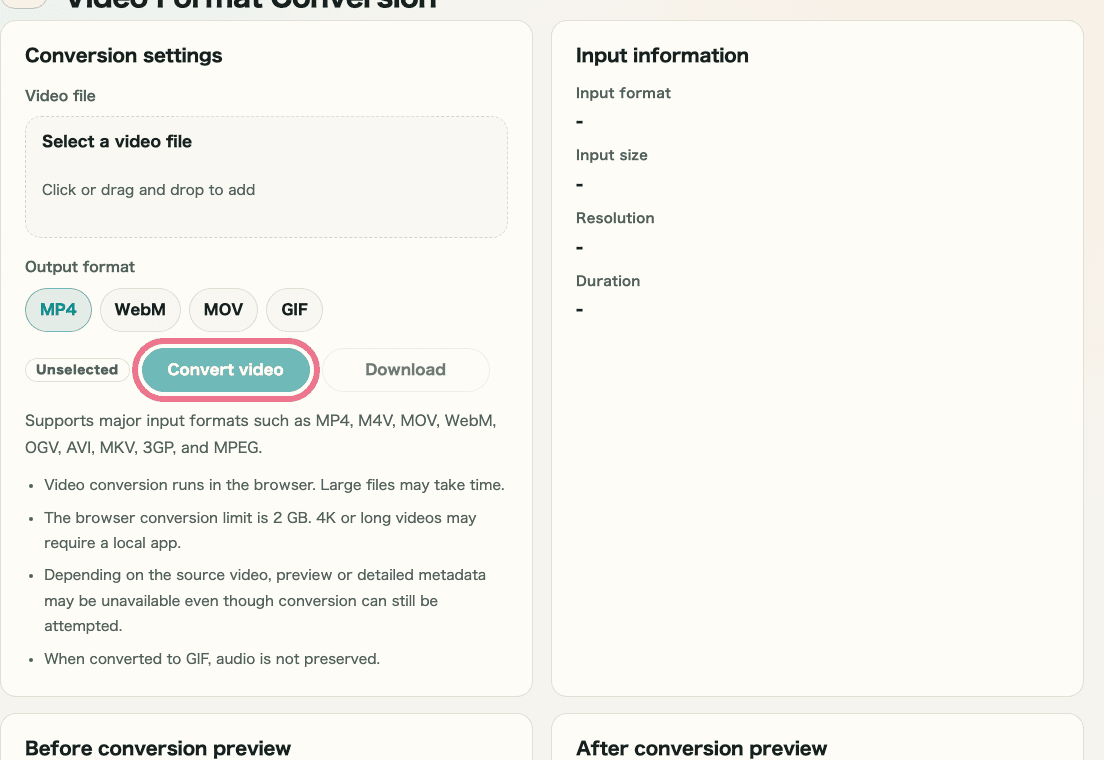Click the After conversion preview section

pyautogui.click(x=701, y=748)
